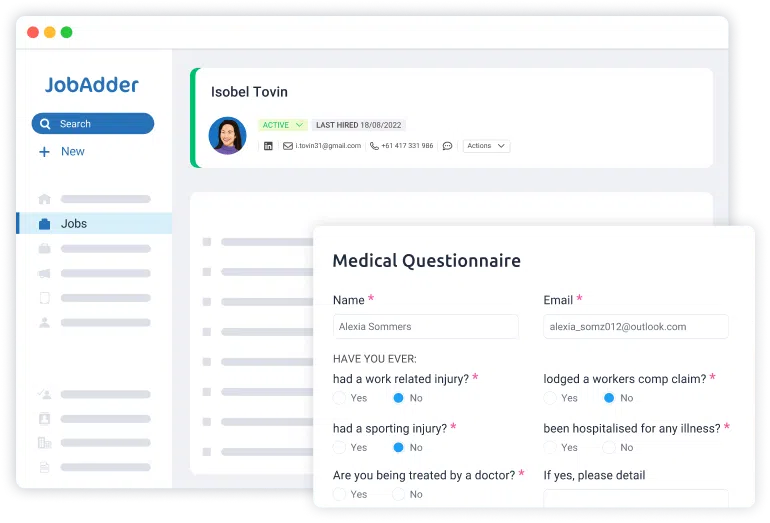Click the plus icon beside New
The width and height of the screenshot is (770, 523).
coord(44,152)
